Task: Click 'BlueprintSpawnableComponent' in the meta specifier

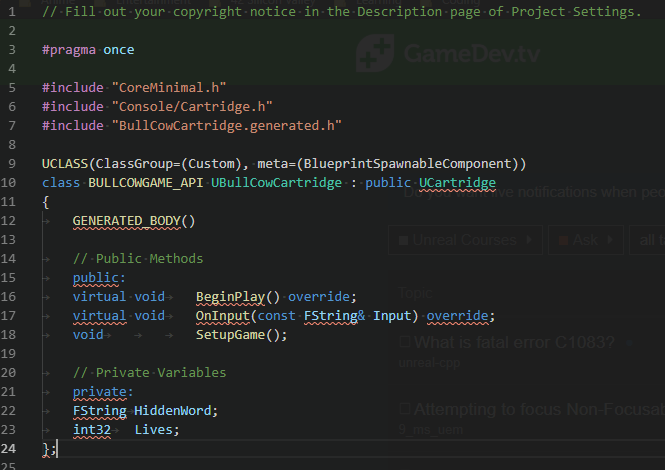Action: (407, 164)
